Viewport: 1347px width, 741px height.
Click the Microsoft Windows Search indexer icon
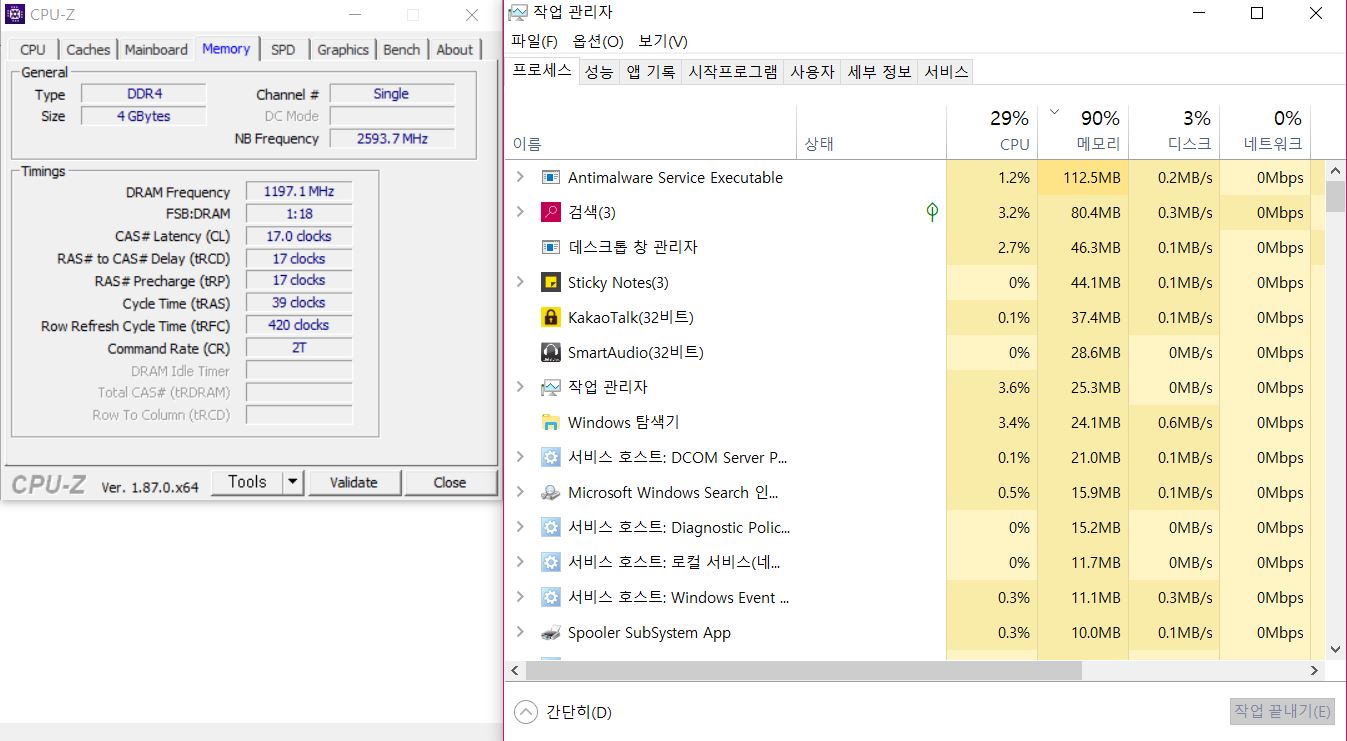550,493
